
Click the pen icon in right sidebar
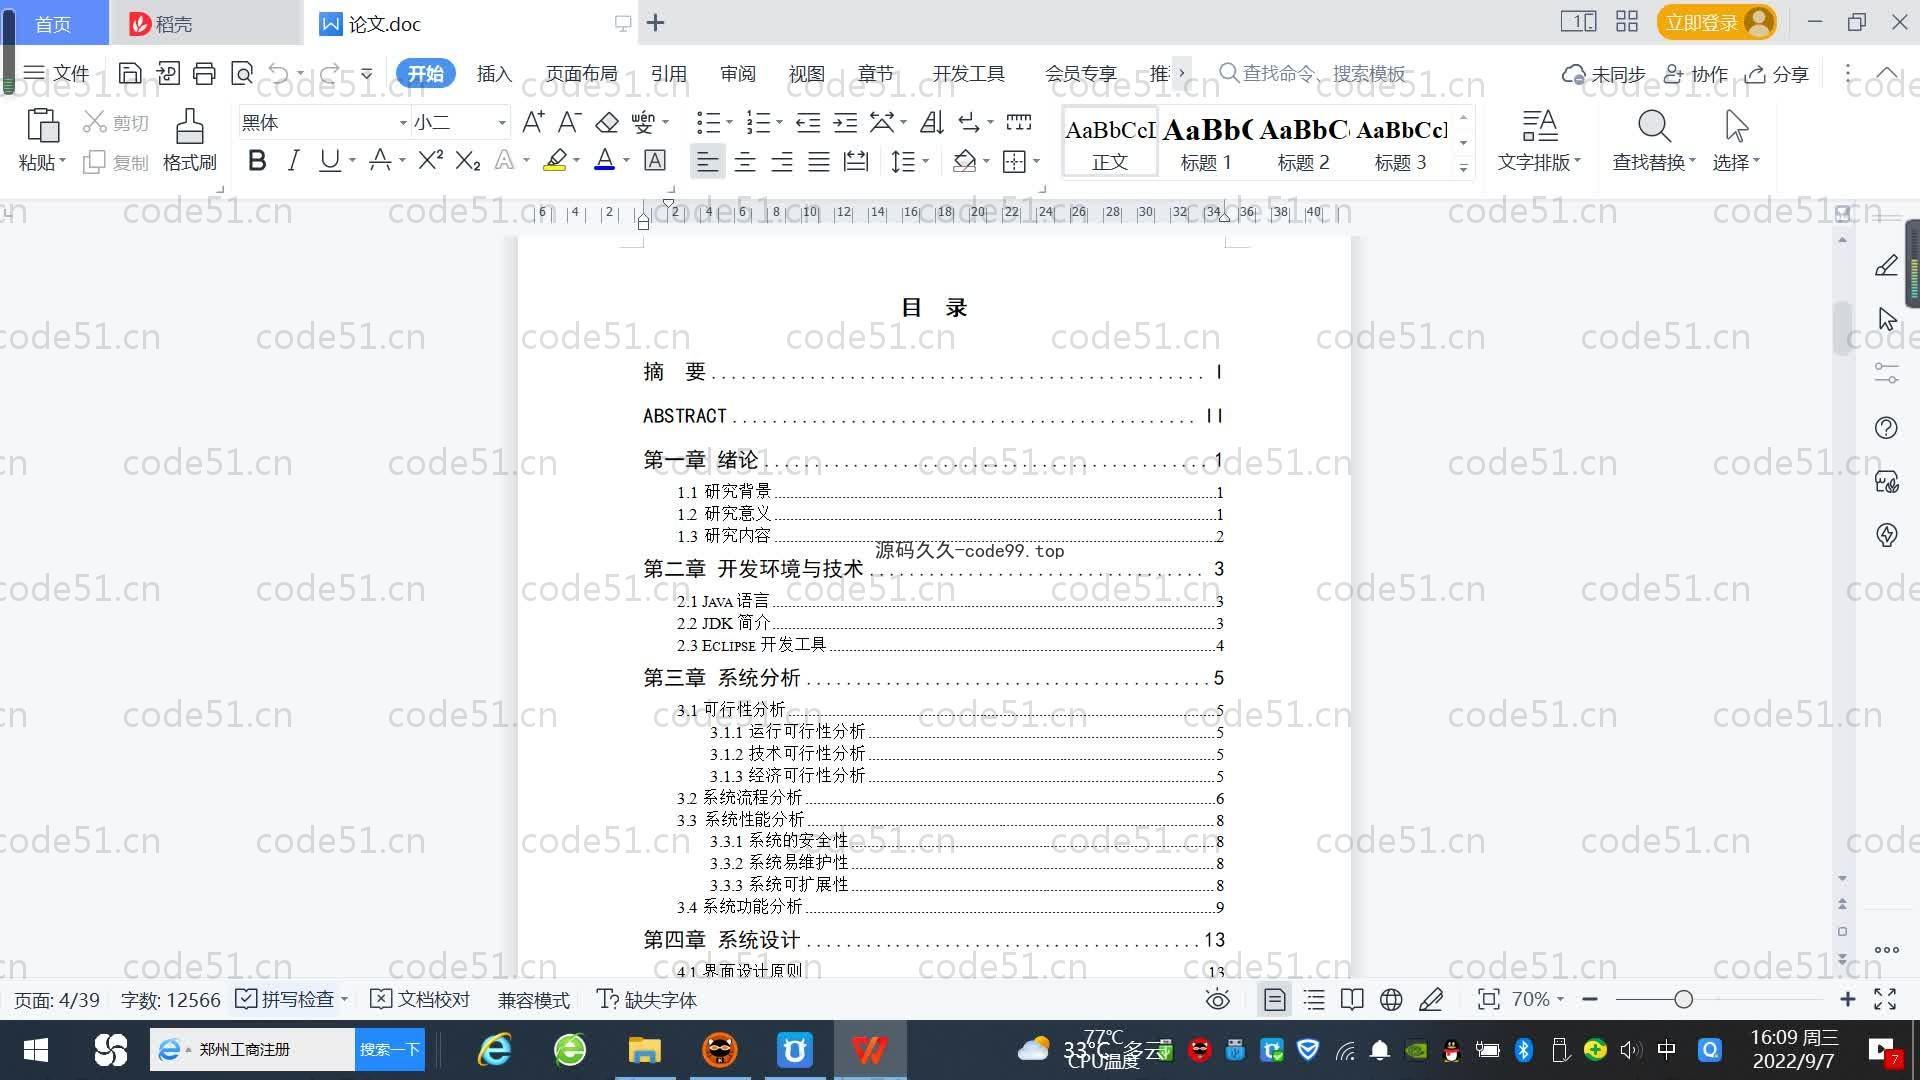point(1886,266)
